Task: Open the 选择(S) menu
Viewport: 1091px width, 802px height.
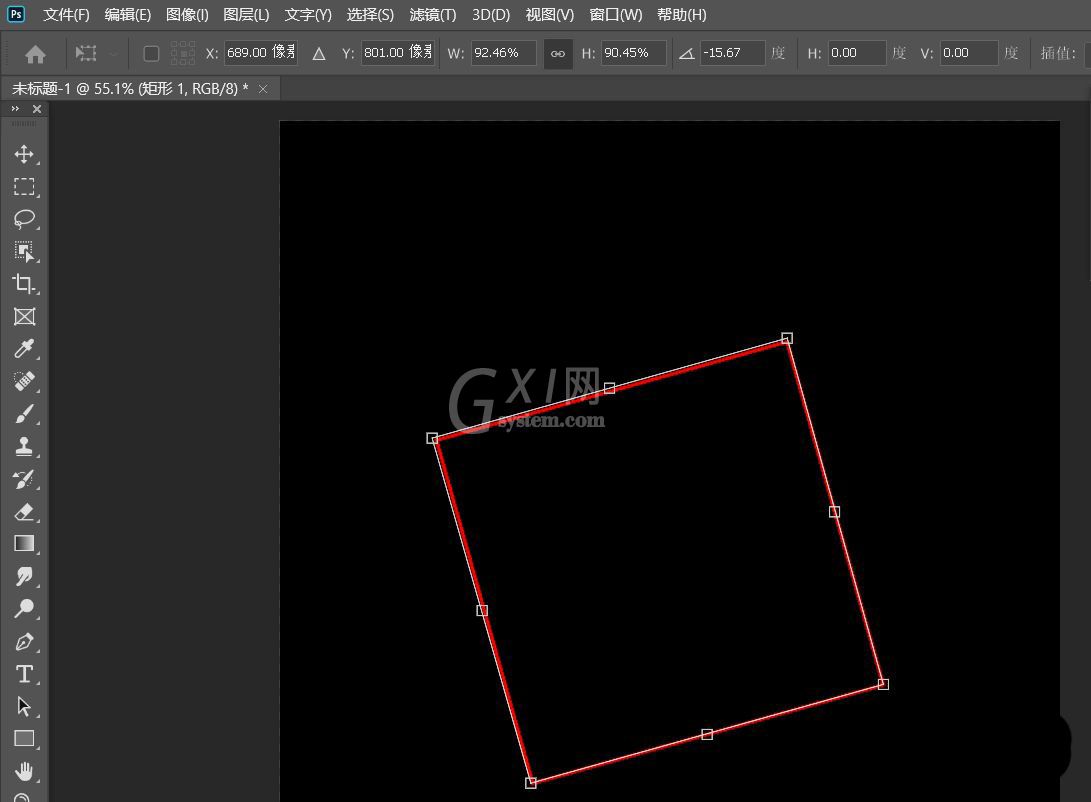Action: [x=370, y=15]
